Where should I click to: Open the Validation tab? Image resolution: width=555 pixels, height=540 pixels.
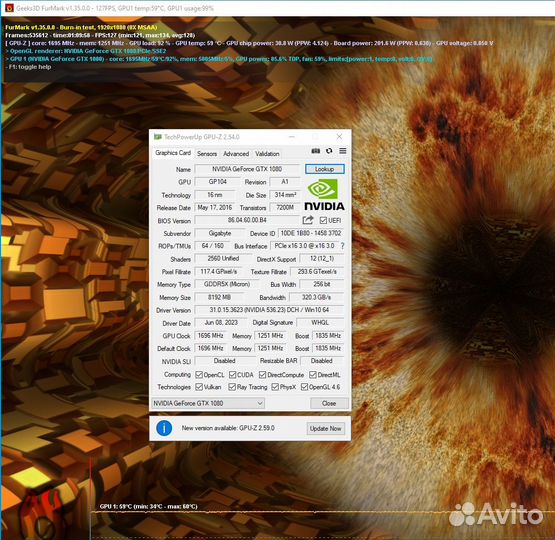click(x=267, y=154)
